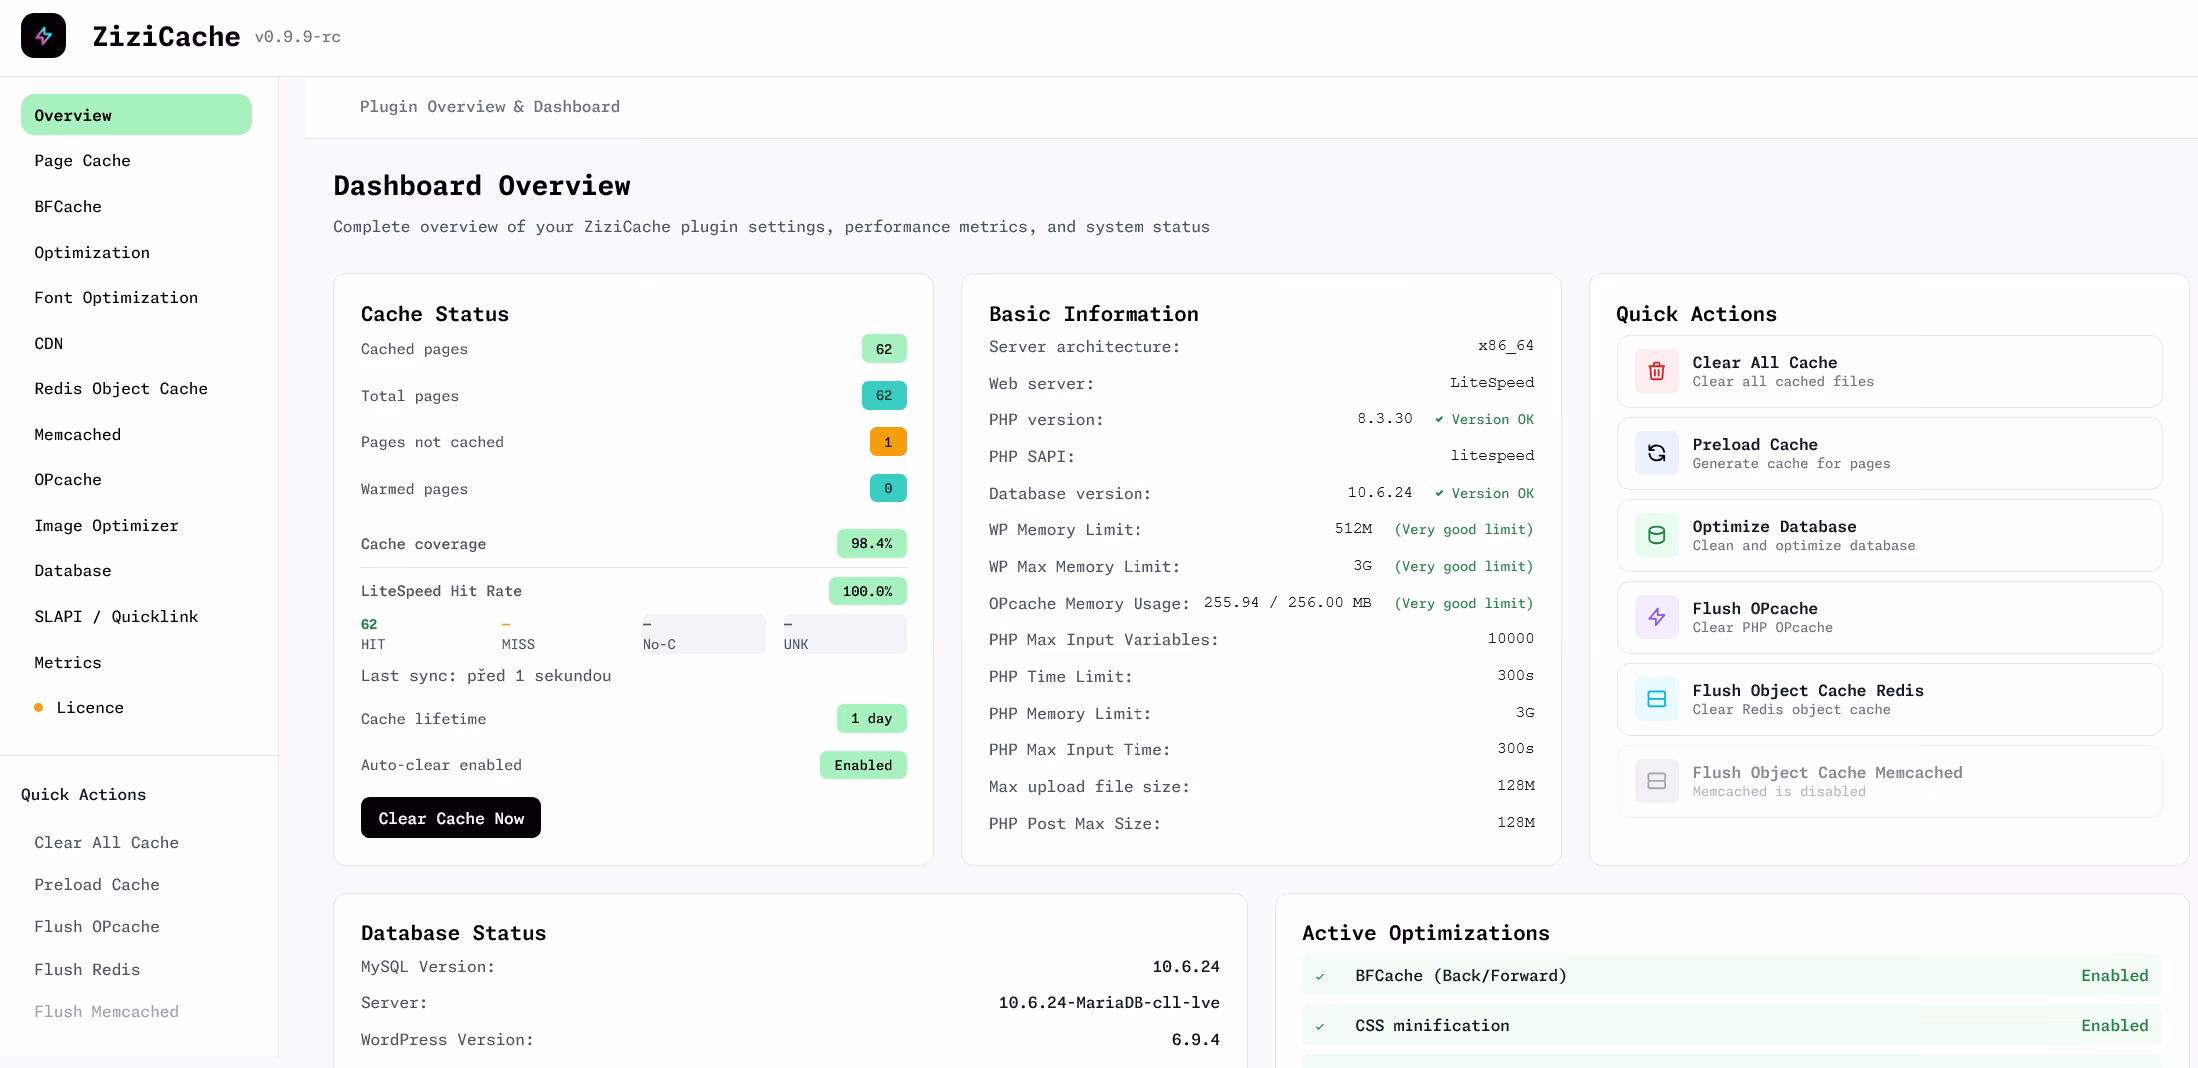This screenshot has height=1068, width=2198.
Task: Toggle Enabled state for BFCache optimization
Action: (2114, 975)
